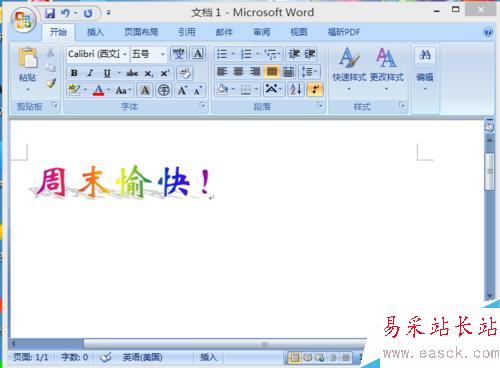The width and height of the screenshot is (500, 368).
Task: Run spelling check from status bar icon
Action: coord(106,358)
